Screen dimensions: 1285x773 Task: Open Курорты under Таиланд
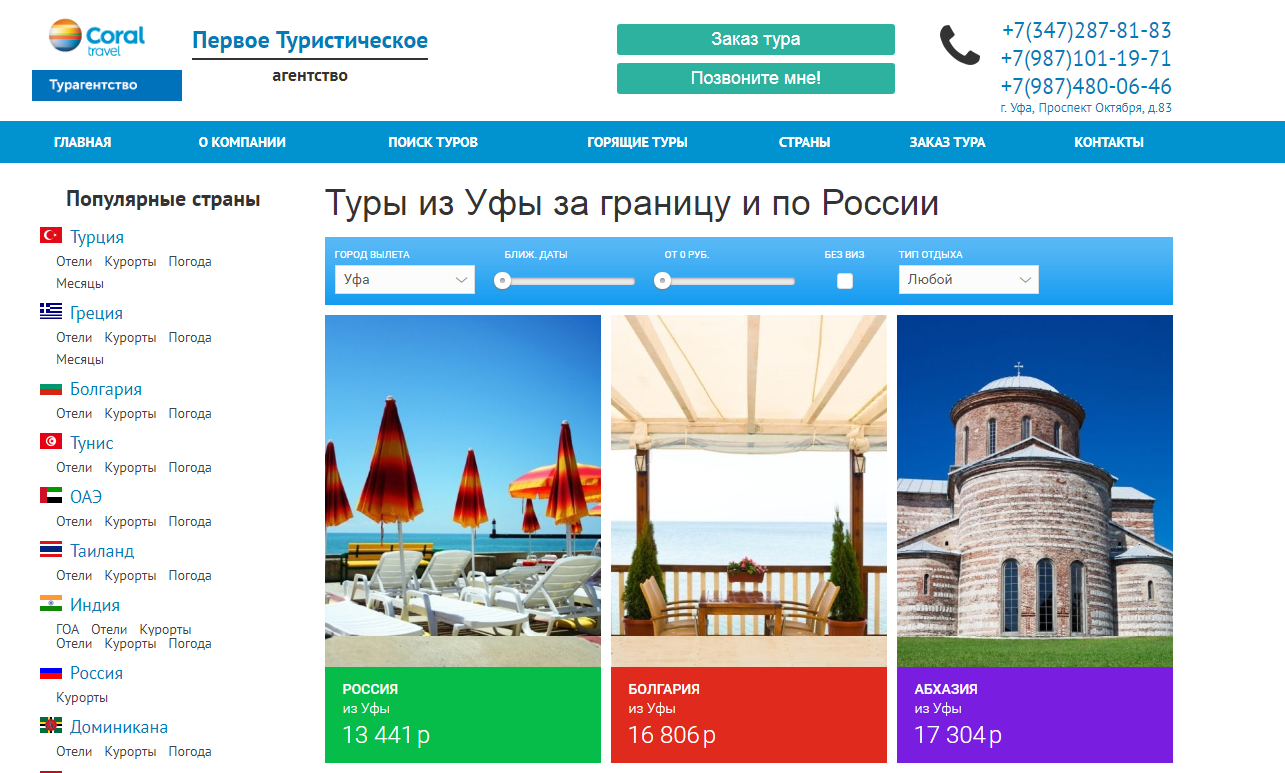coord(130,575)
